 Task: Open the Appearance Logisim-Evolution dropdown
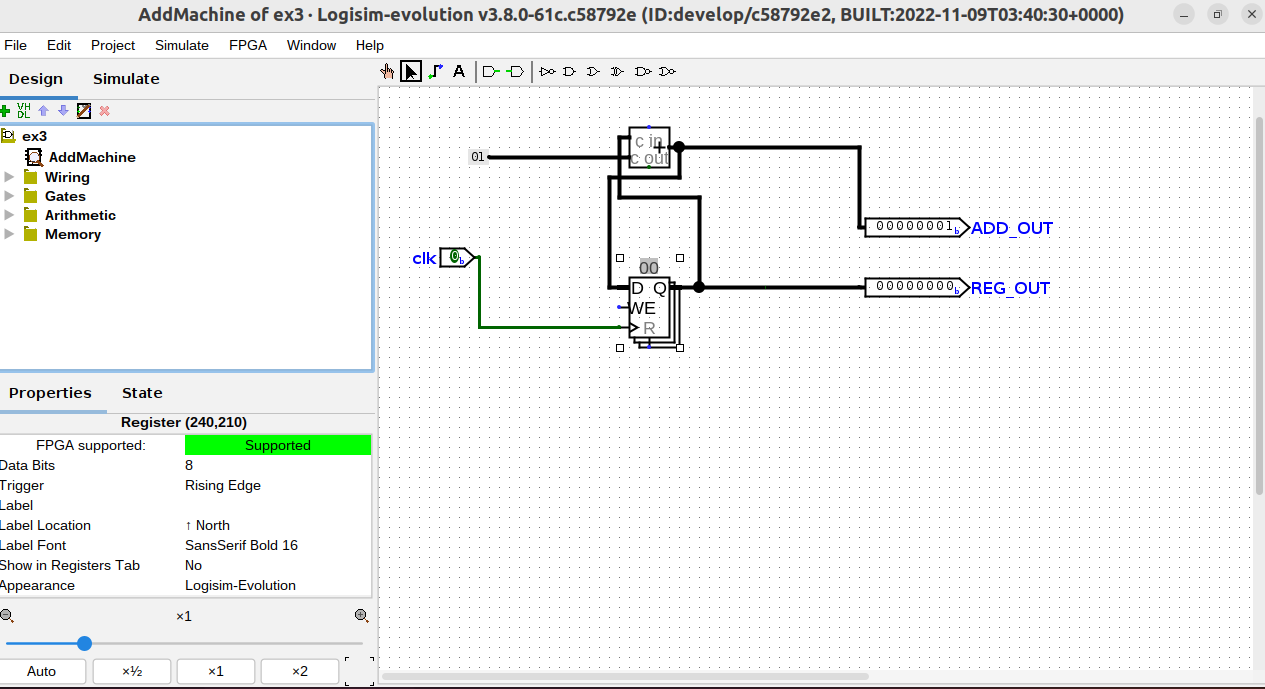tap(277, 585)
